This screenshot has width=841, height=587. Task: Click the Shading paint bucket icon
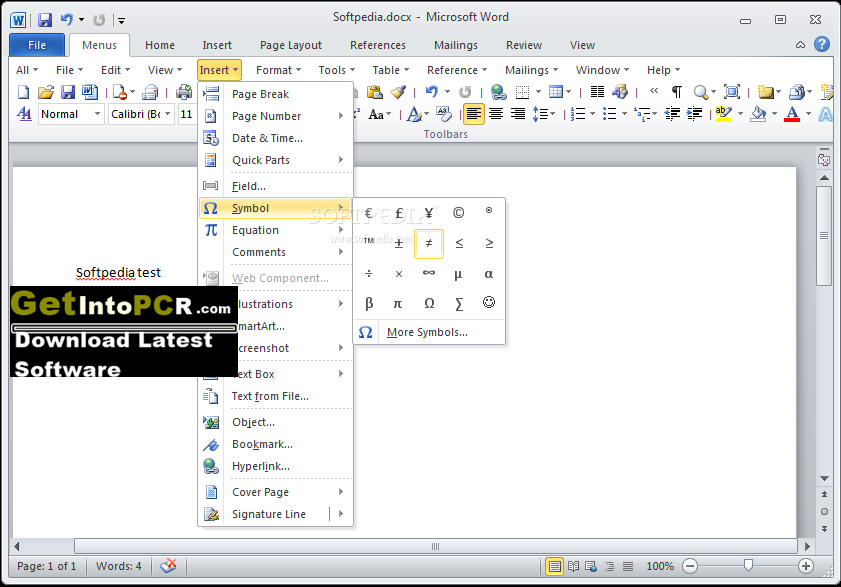click(x=758, y=114)
